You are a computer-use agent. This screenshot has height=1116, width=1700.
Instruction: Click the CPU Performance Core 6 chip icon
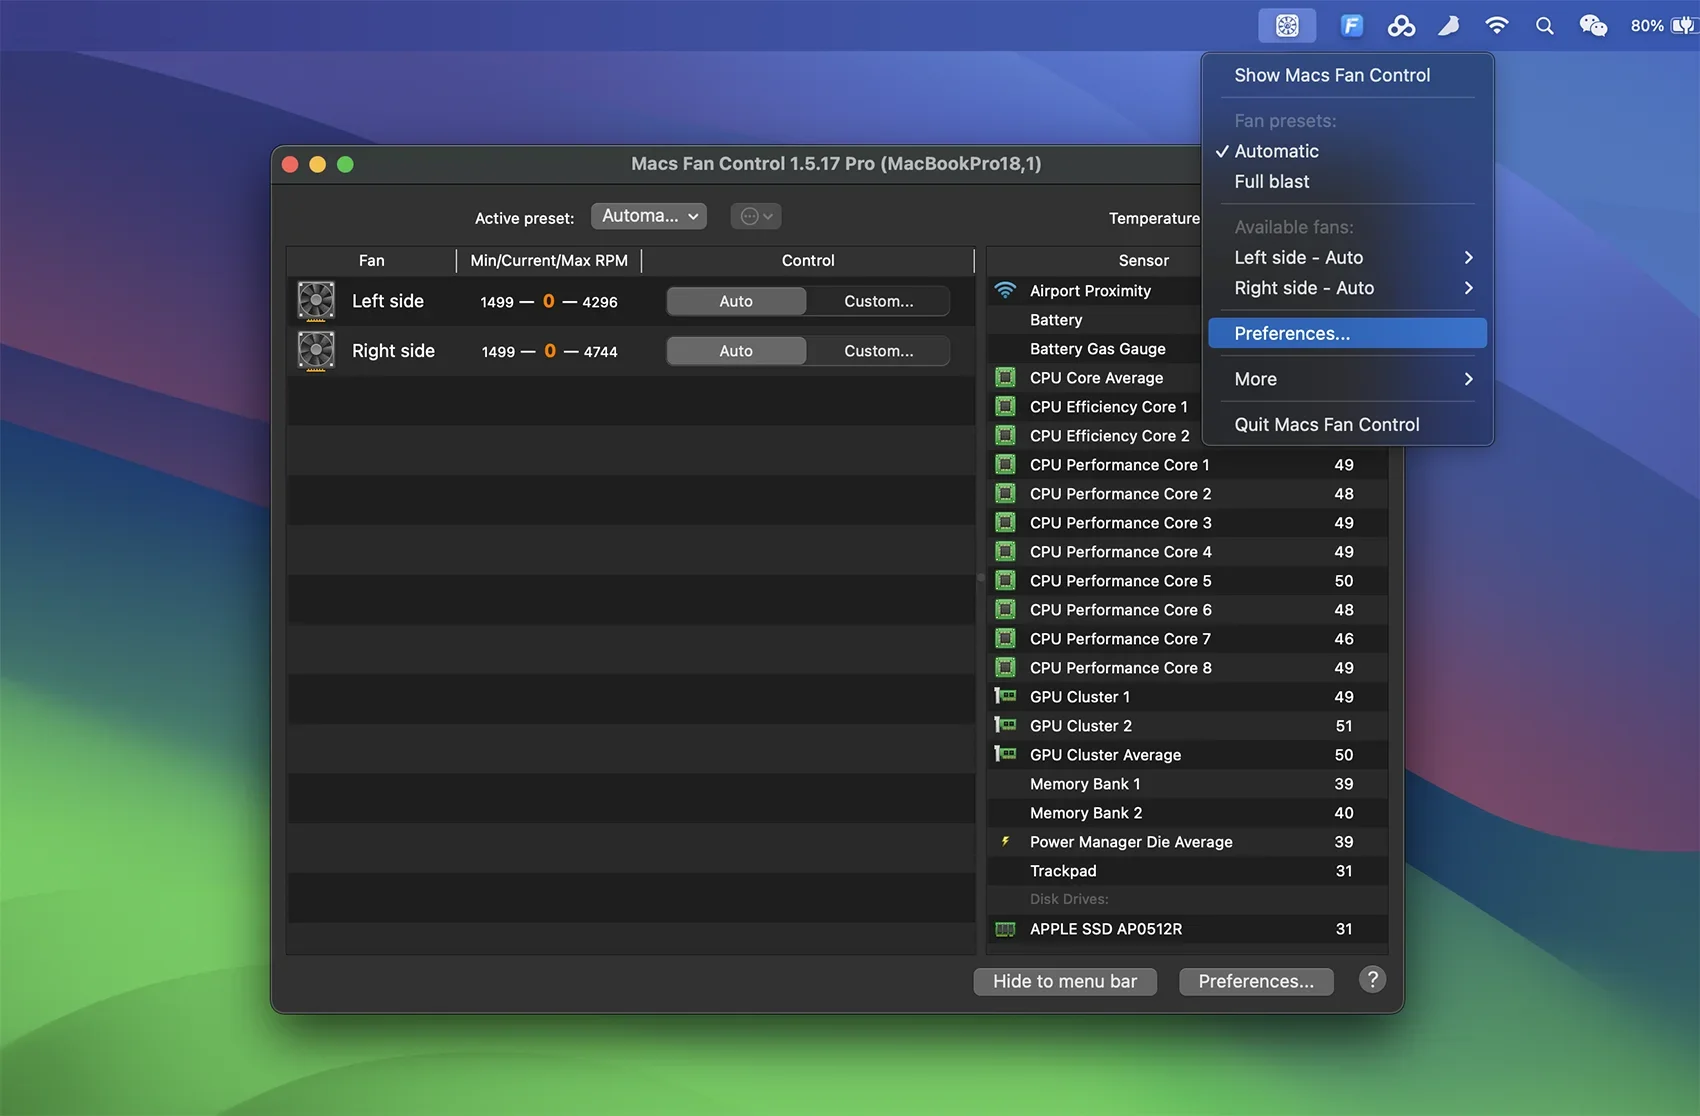(1005, 609)
